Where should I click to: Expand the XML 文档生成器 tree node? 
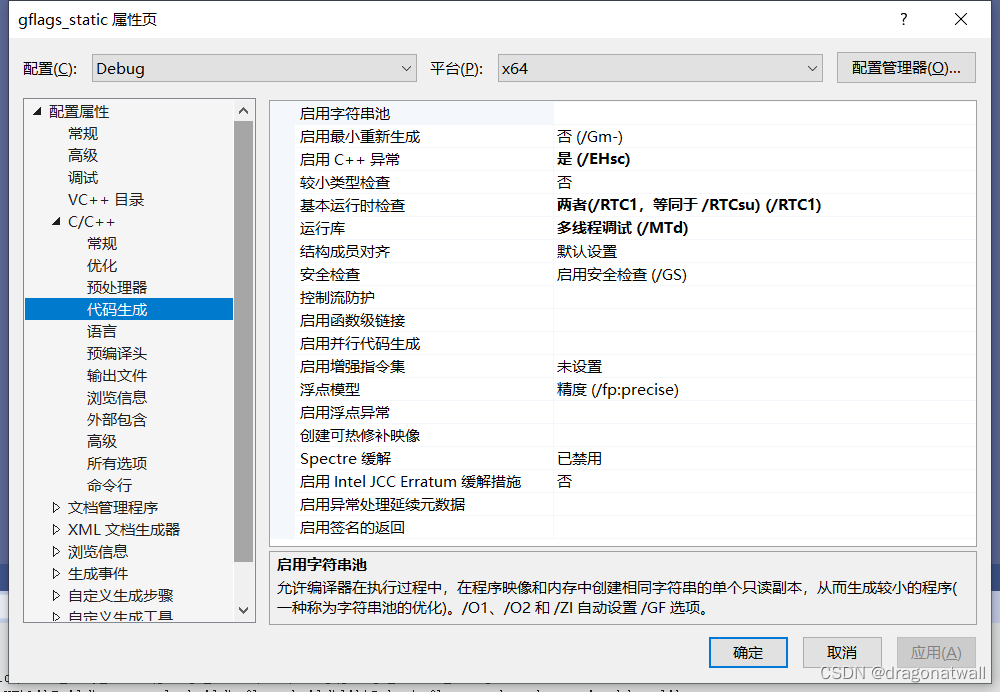[x=56, y=529]
